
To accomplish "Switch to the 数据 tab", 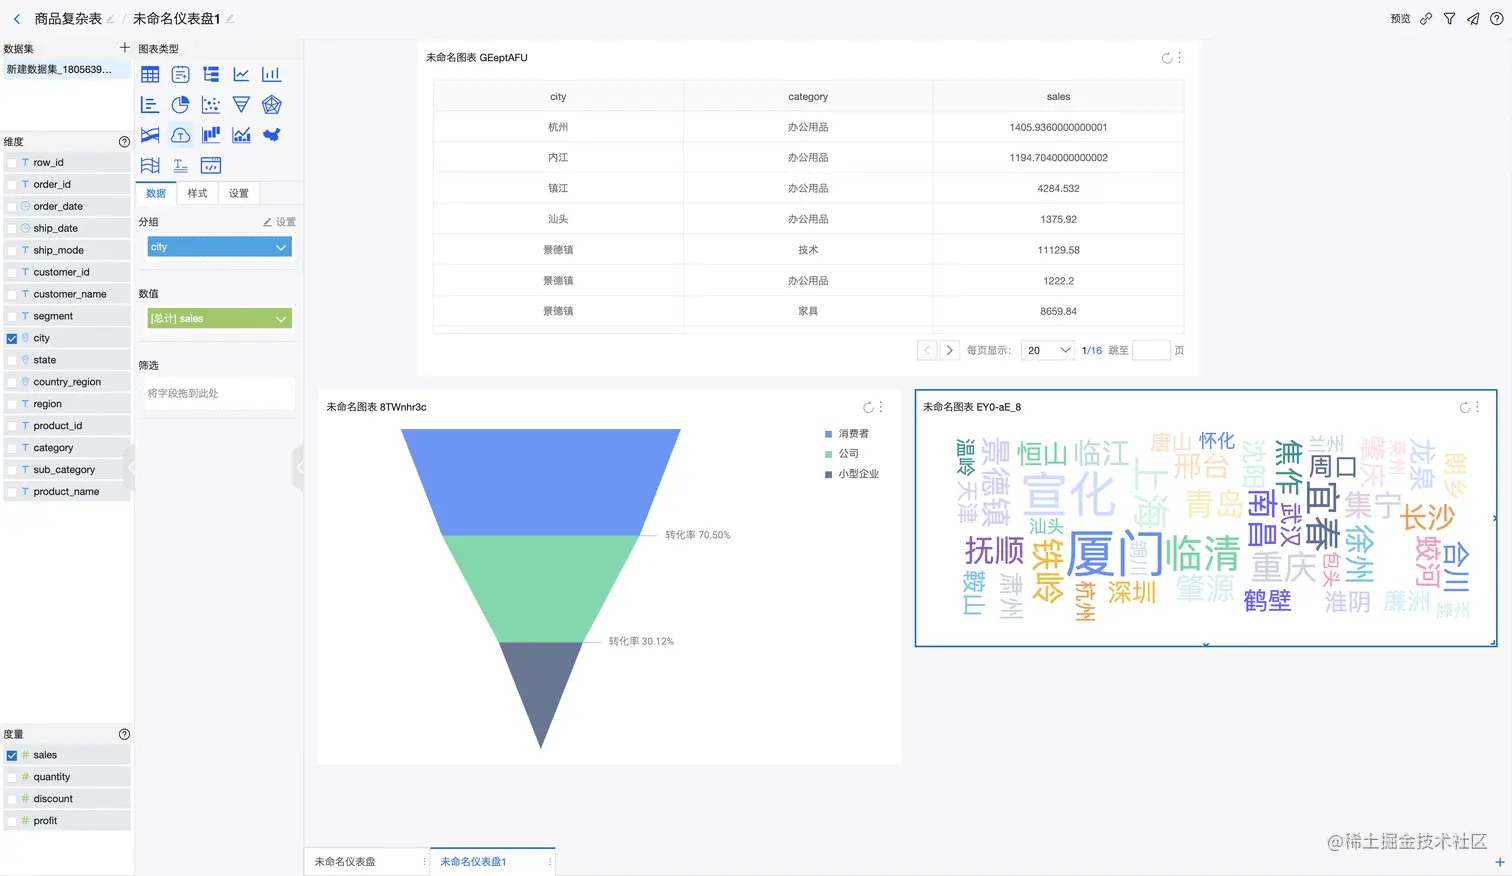I will tap(156, 193).
